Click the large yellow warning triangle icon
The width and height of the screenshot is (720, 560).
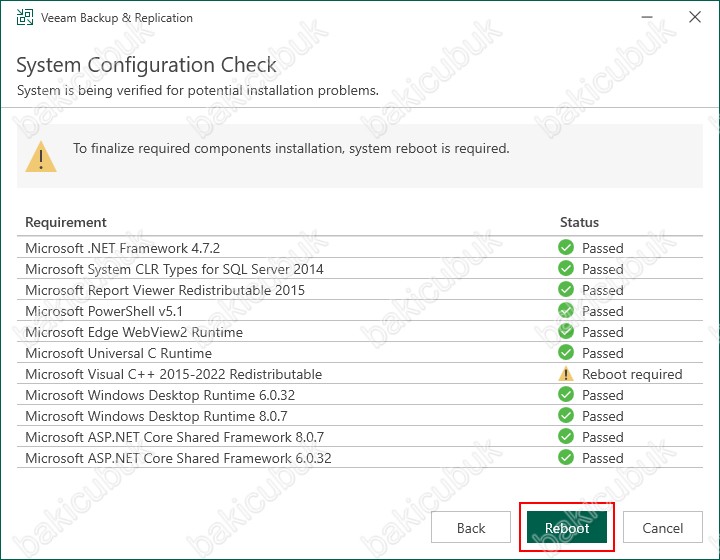(41, 157)
